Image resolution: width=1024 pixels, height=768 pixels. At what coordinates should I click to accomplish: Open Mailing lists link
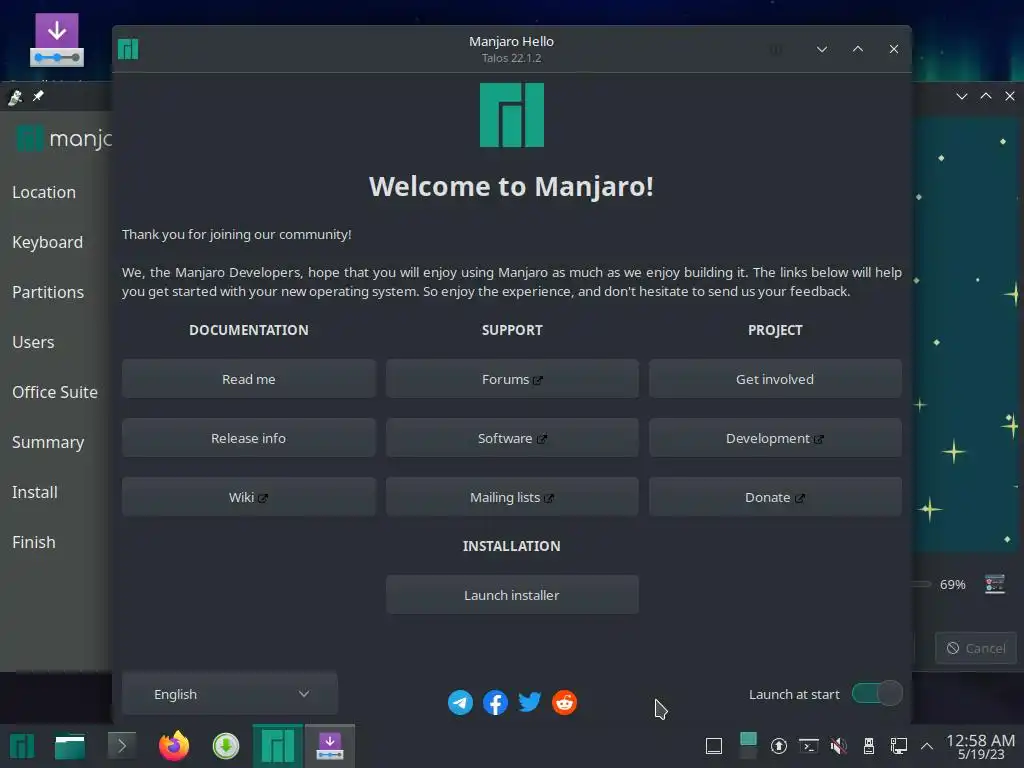click(512, 497)
